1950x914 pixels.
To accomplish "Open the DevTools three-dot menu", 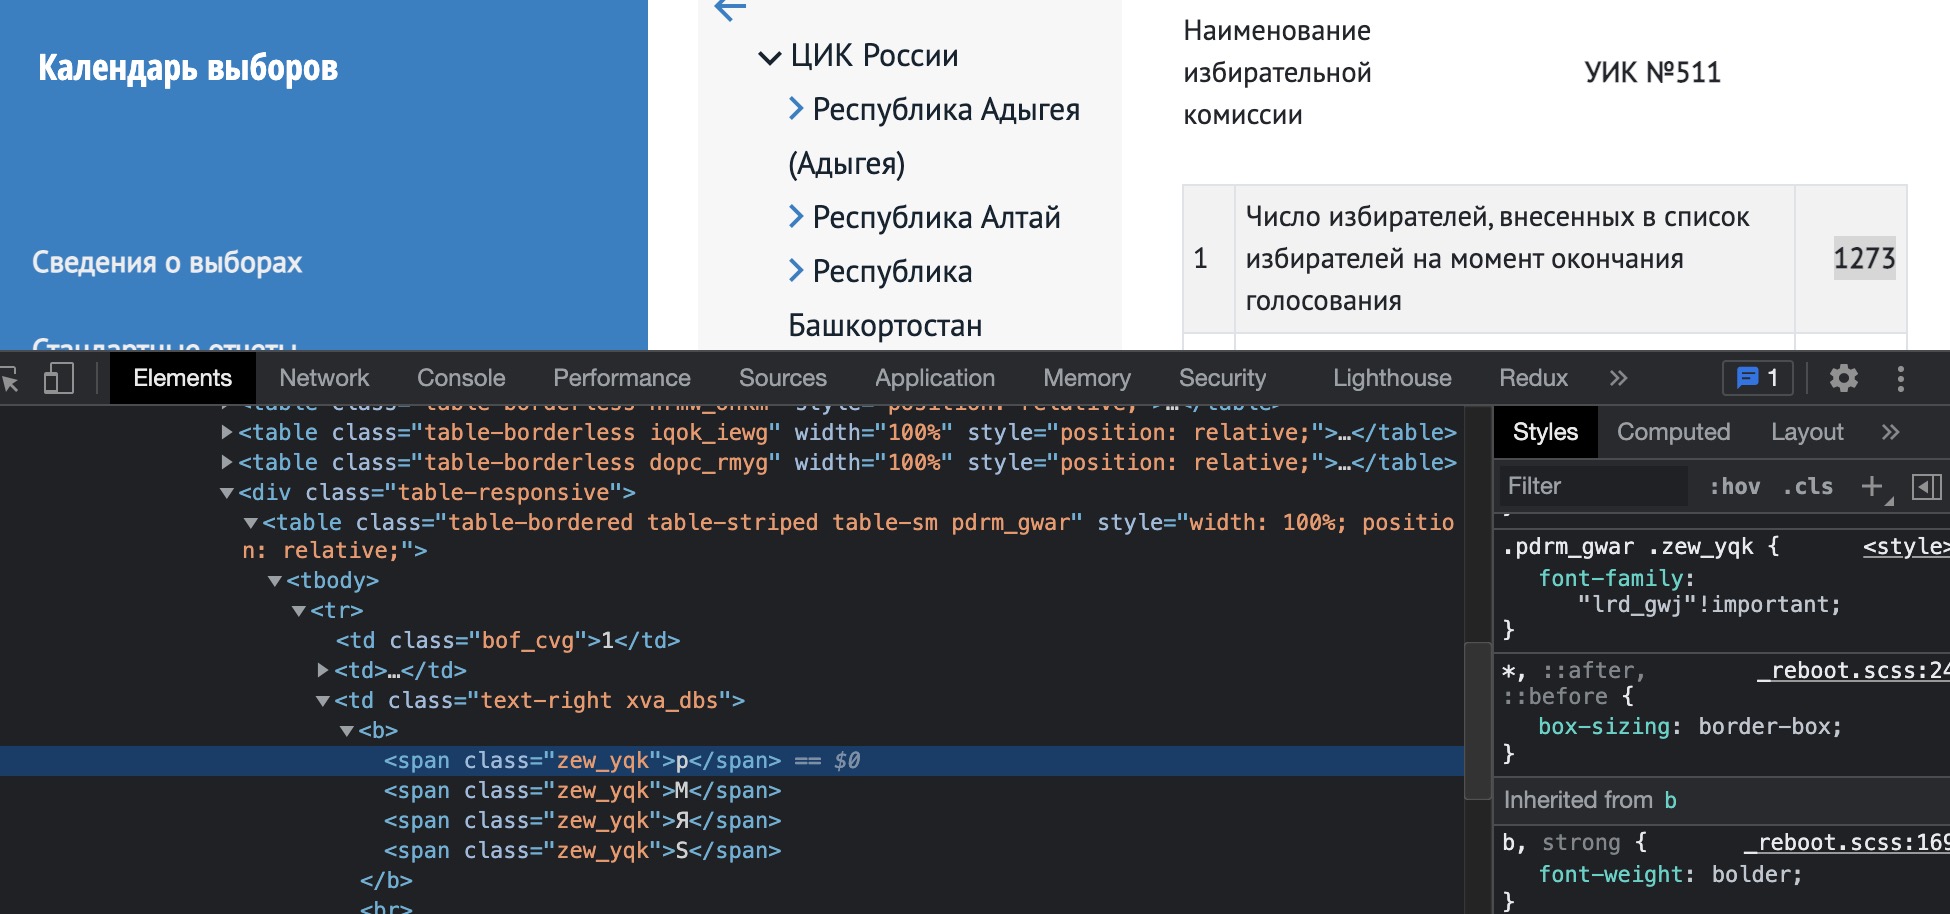I will (1901, 378).
